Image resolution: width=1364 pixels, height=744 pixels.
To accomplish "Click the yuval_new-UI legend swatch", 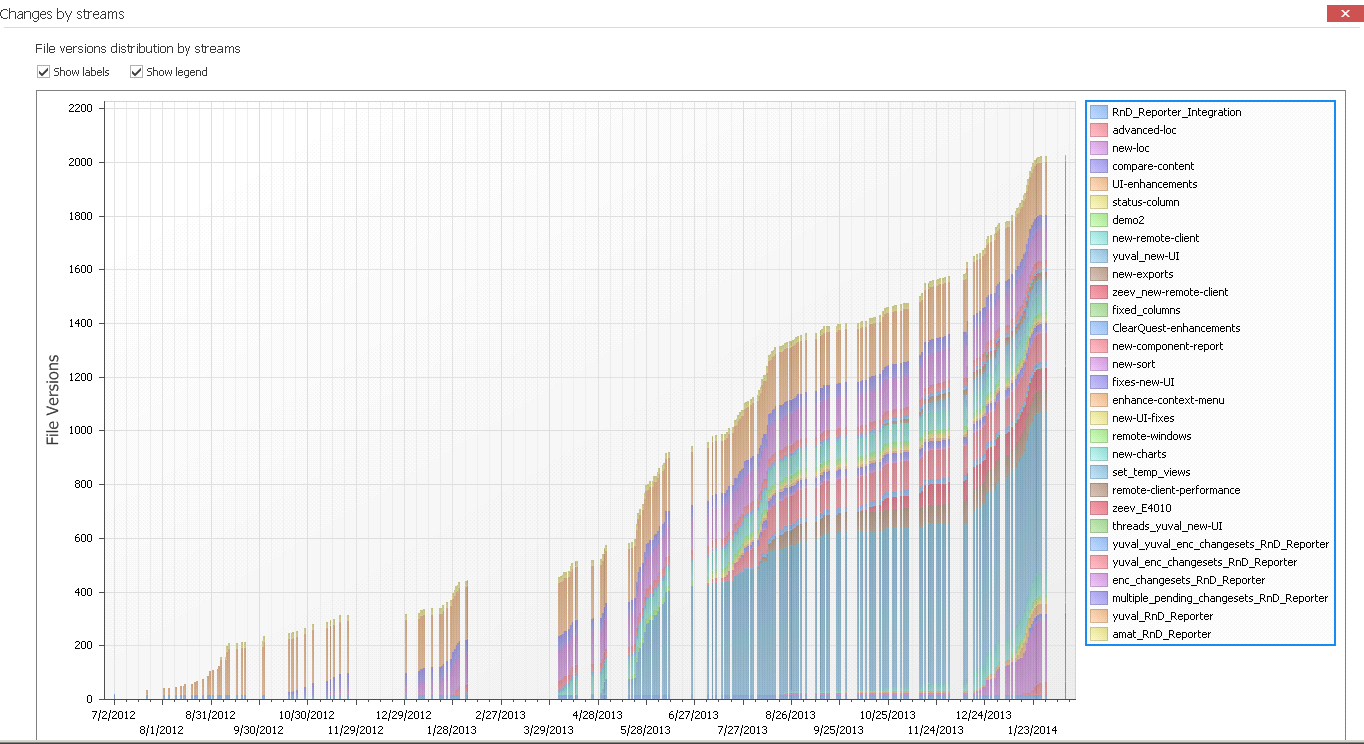I will pyautogui.click(x=1098, y=256).
